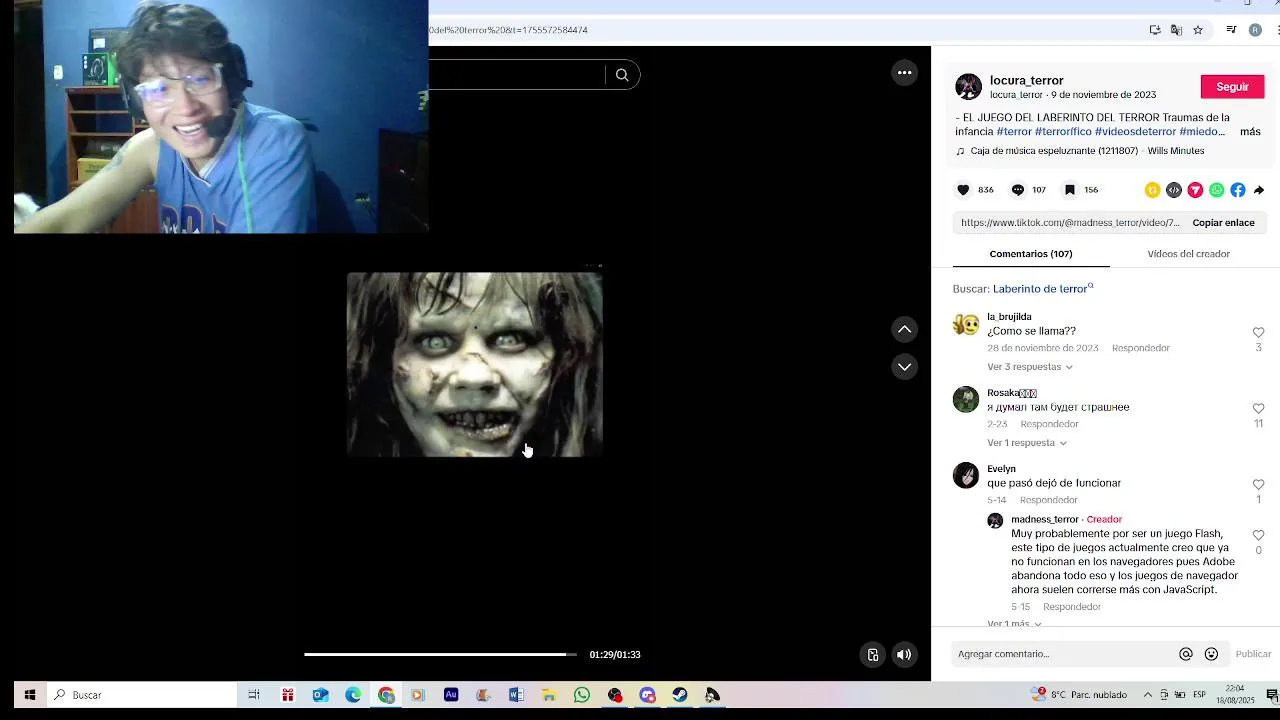The width and height of the screenshot is (1280, 720).
Task: Like the video with the heart icon
Action: tap(963, 190)
